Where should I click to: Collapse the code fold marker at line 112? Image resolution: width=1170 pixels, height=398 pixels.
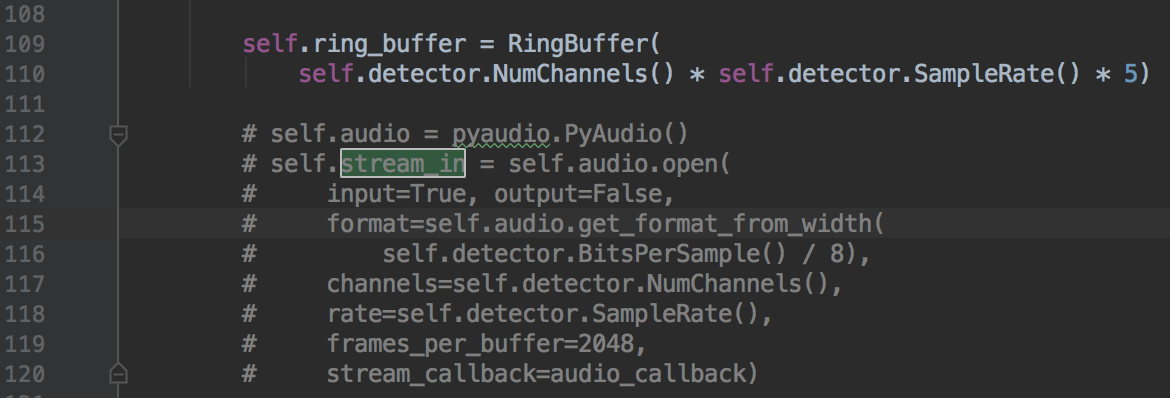(x=118, y=135)
